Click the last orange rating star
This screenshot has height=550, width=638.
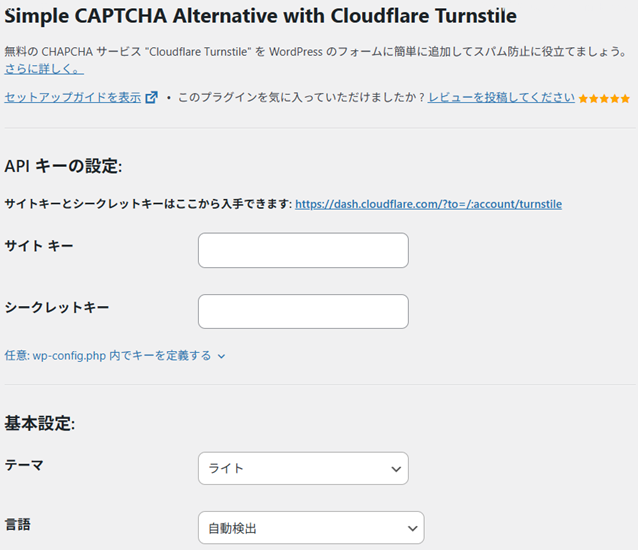[x=626, y=99]
